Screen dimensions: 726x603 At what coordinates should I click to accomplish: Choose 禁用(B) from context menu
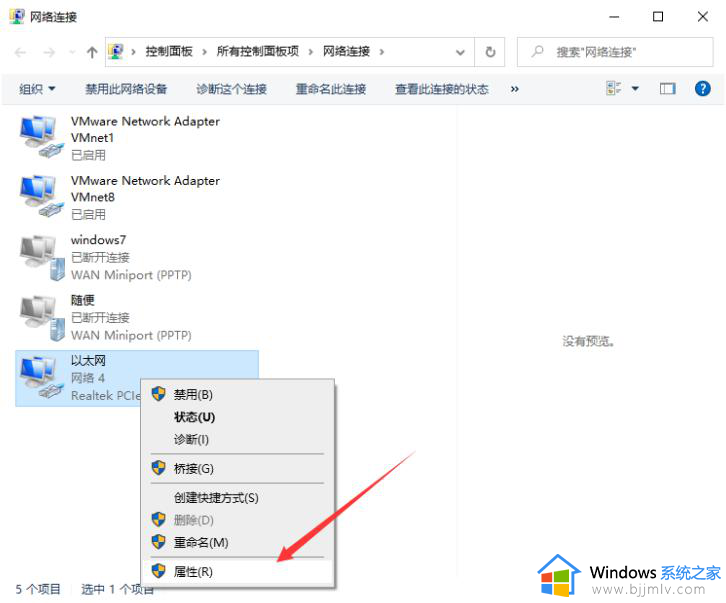pyautogui.click(x=238, y=395)
